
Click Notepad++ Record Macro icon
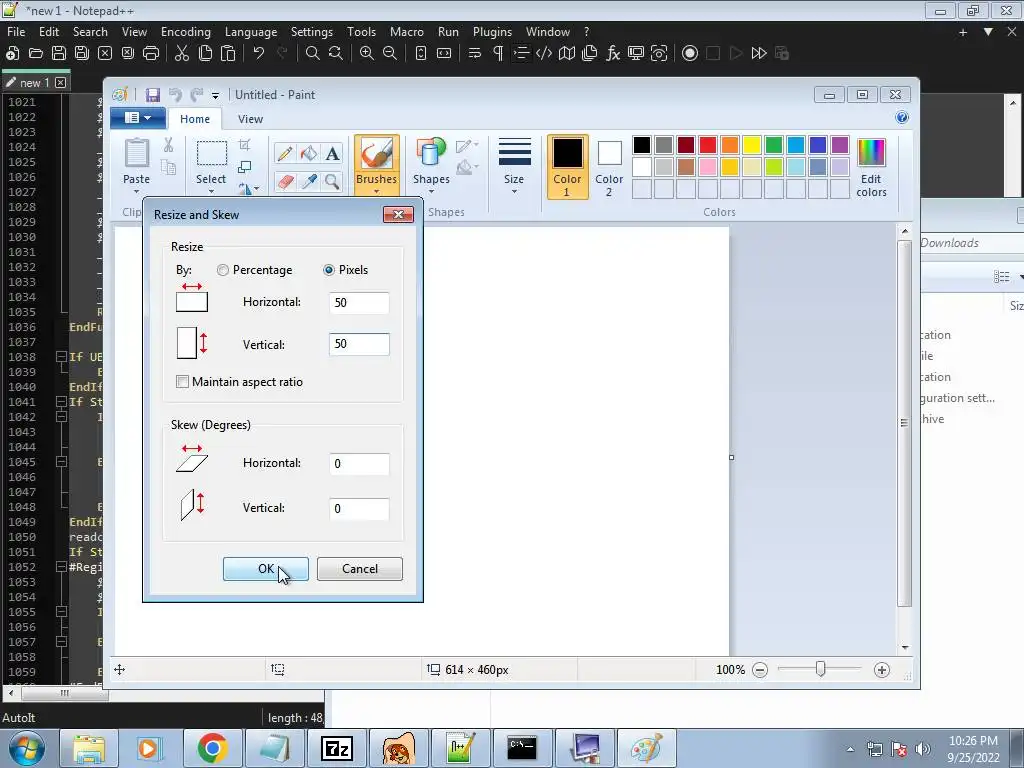[690, 54]
